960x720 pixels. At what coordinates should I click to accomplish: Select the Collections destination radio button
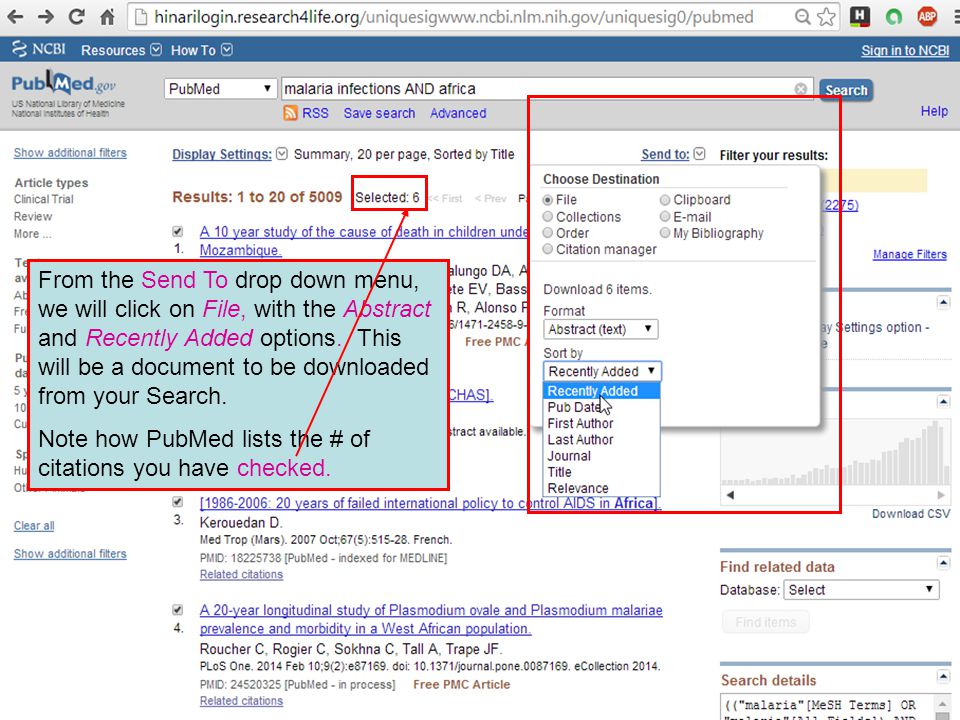548,217
